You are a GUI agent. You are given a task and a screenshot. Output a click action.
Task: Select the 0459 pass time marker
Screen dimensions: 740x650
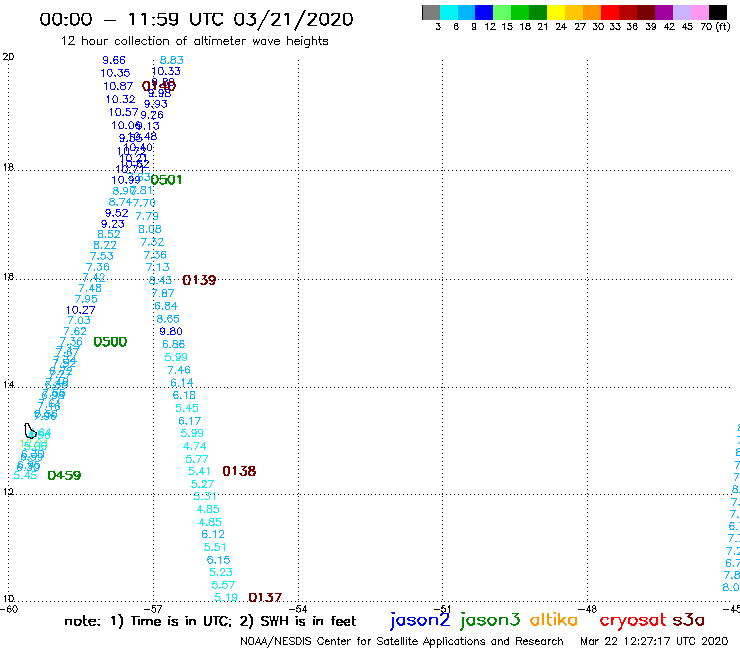click(64, 475)
